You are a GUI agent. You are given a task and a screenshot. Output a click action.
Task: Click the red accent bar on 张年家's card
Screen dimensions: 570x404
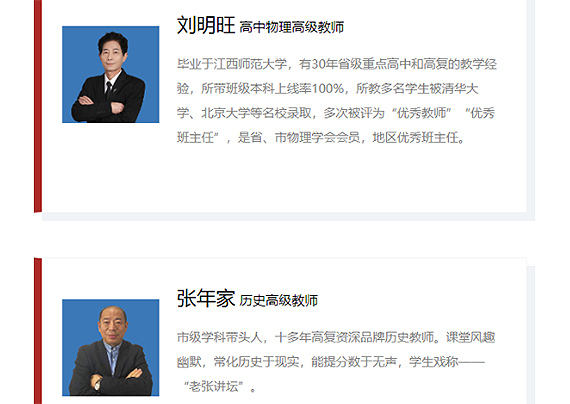pyautogui.click(x=38, y=331)
